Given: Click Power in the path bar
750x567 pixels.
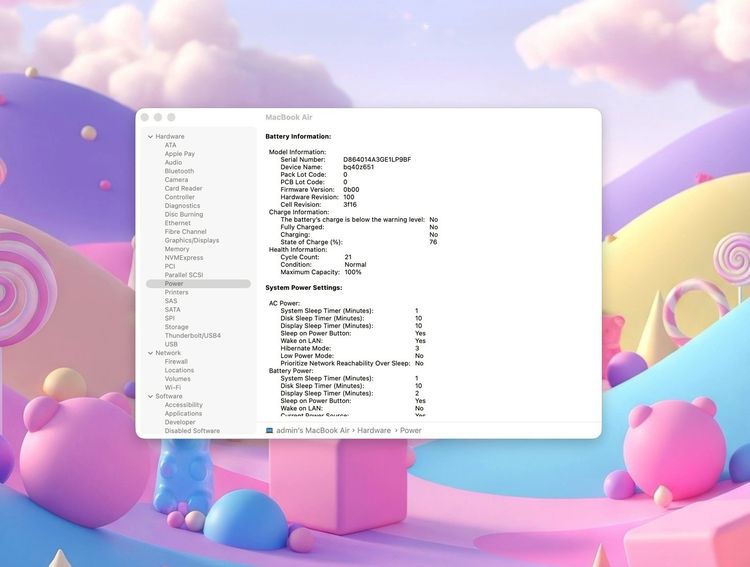Looking at the screenshot, I should 411,431.
